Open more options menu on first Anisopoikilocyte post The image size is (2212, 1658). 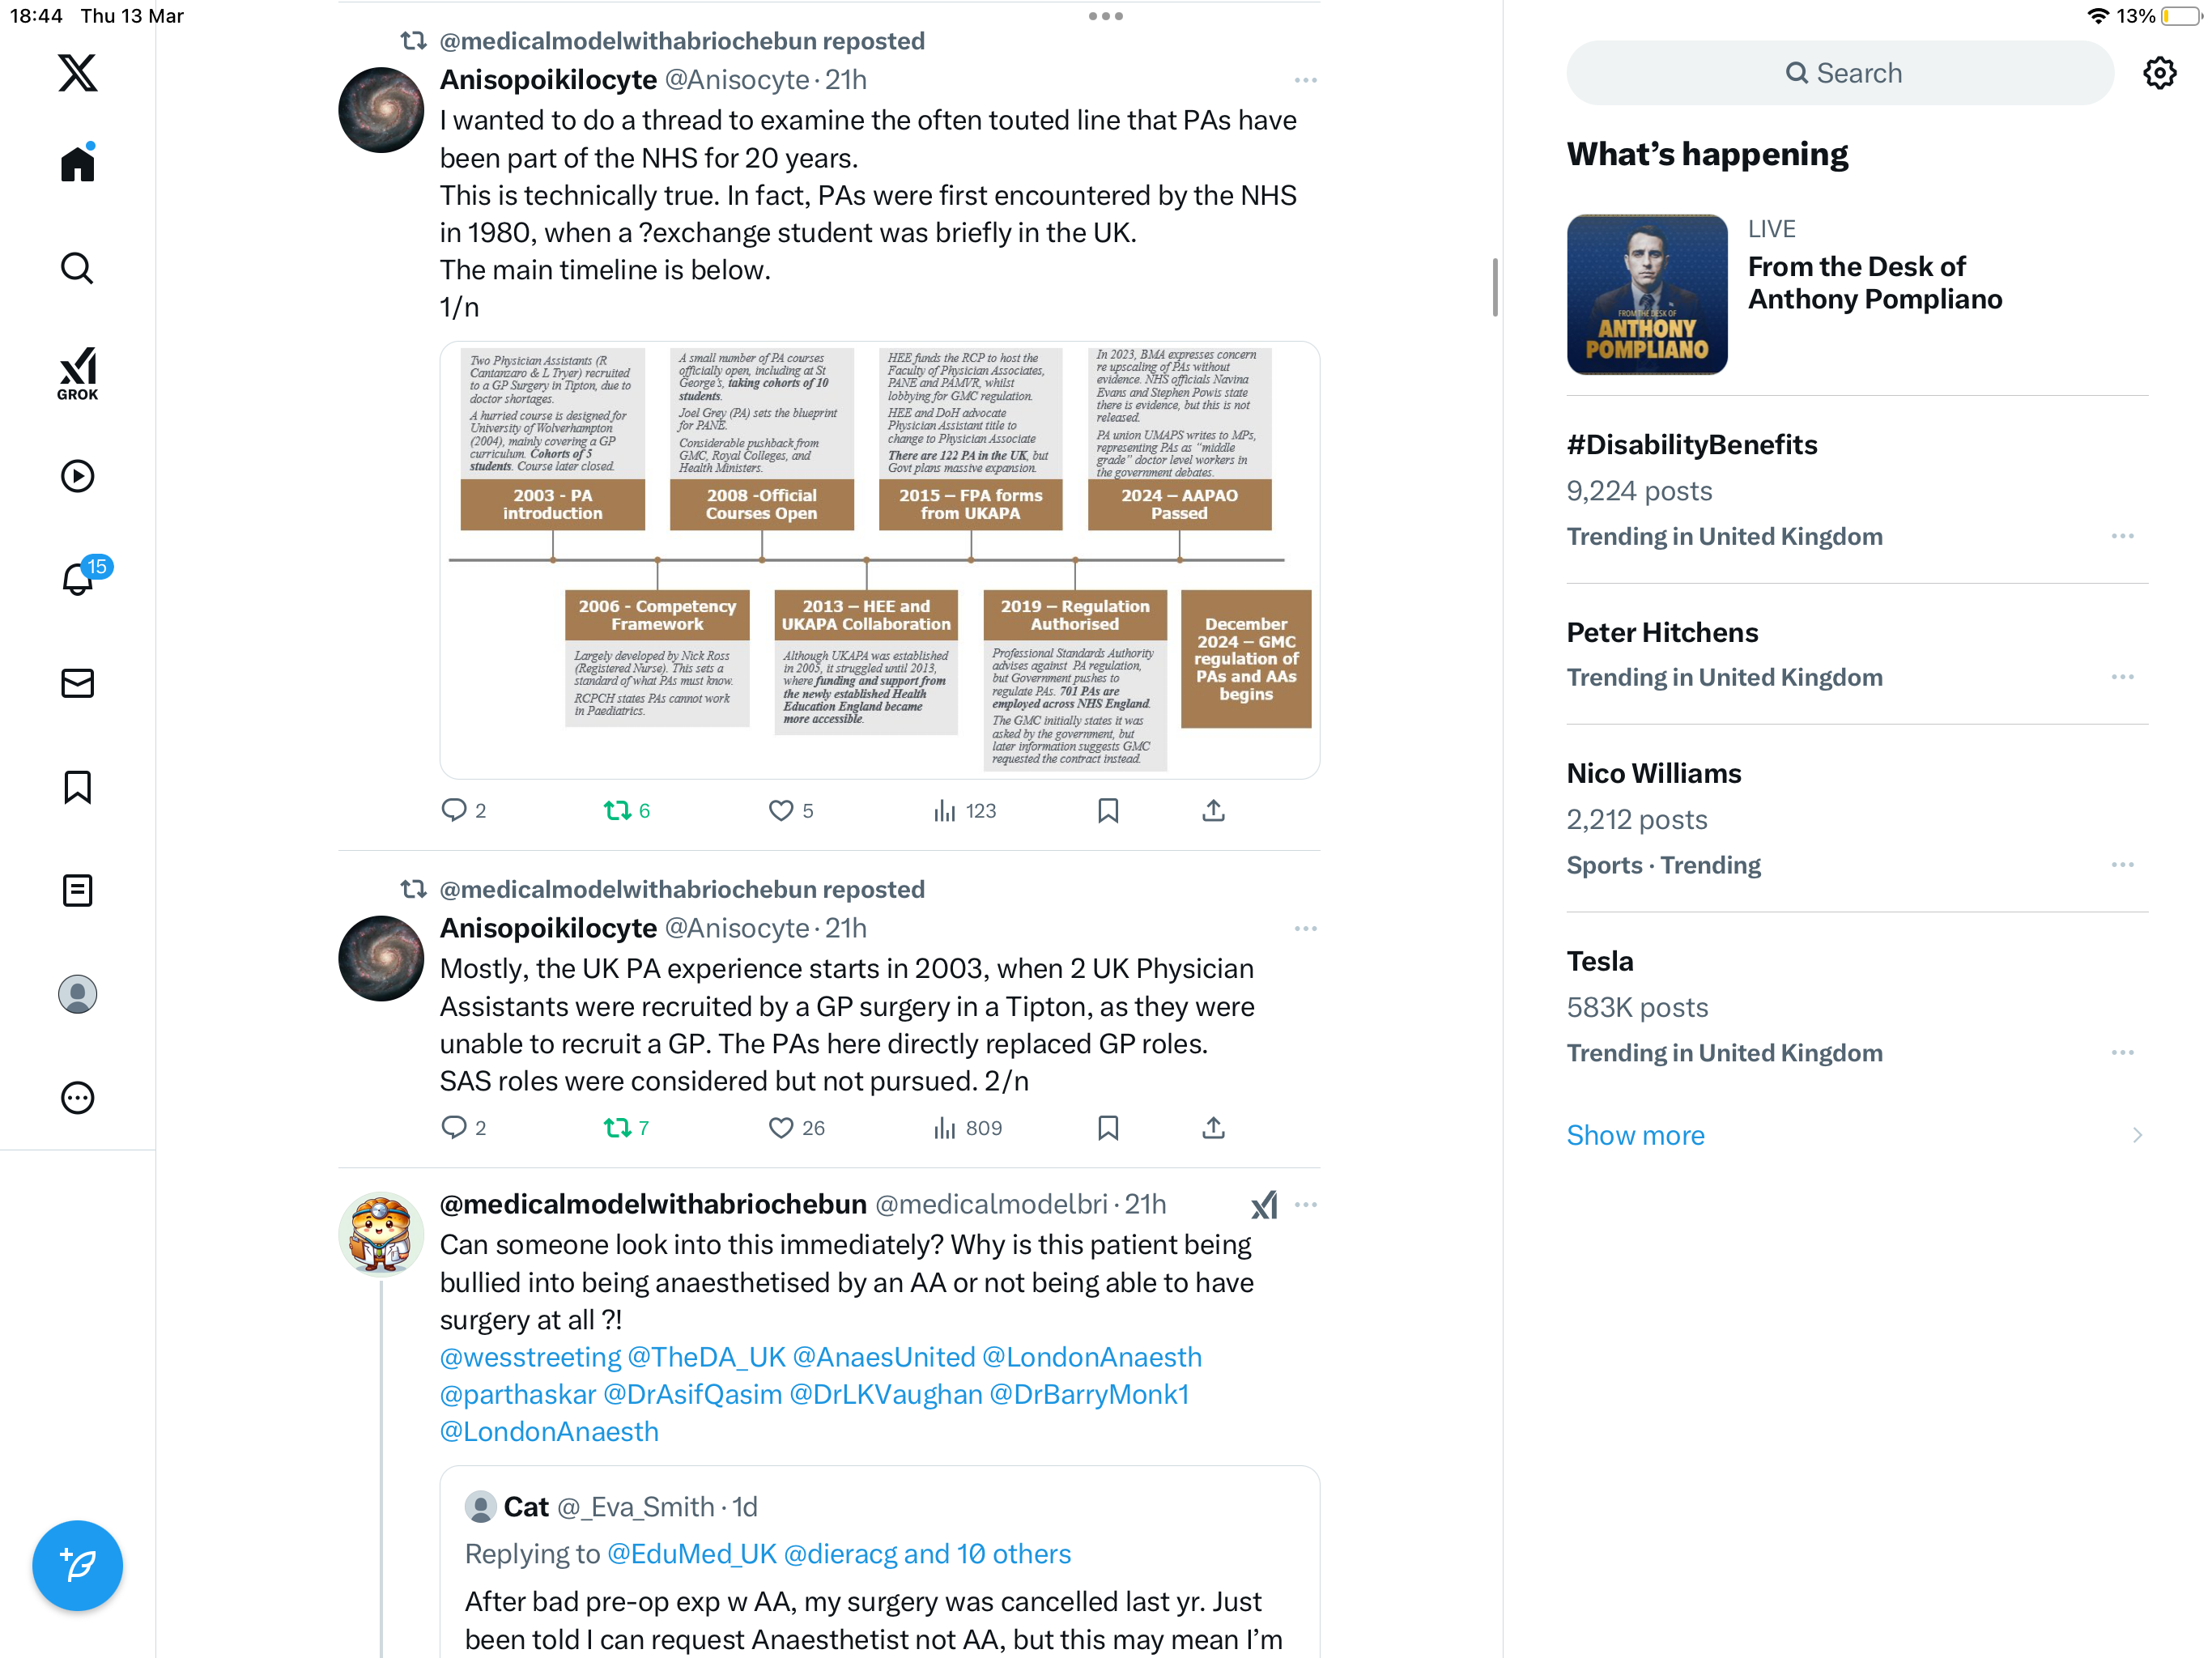[x=1305, y=80]
